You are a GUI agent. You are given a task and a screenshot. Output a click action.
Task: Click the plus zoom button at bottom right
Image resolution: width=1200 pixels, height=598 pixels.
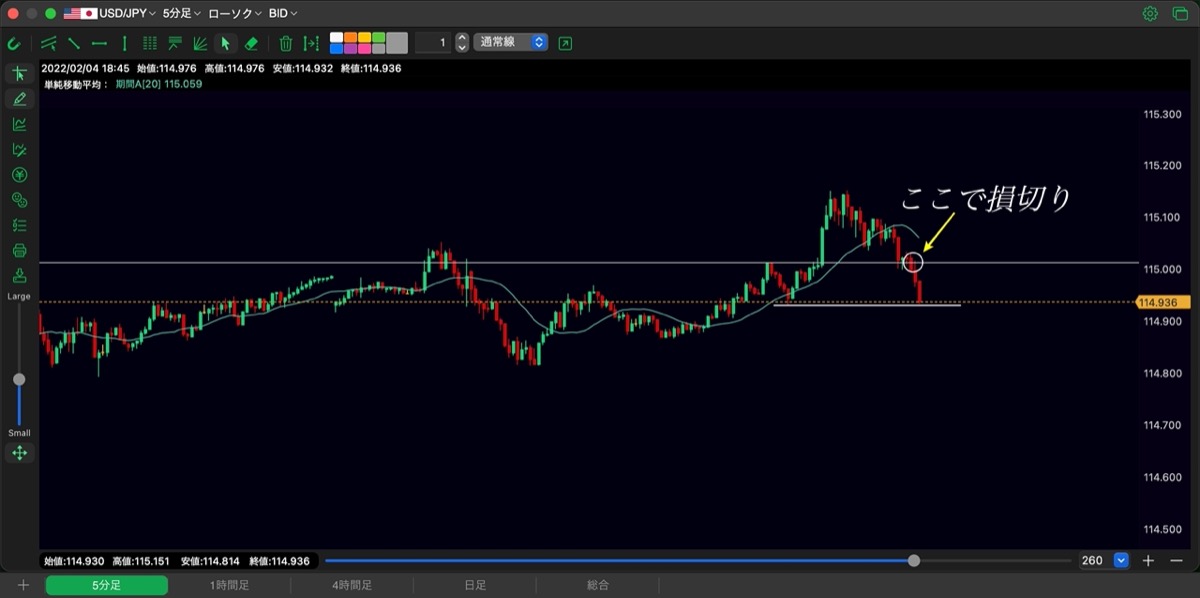[1149, 561]
